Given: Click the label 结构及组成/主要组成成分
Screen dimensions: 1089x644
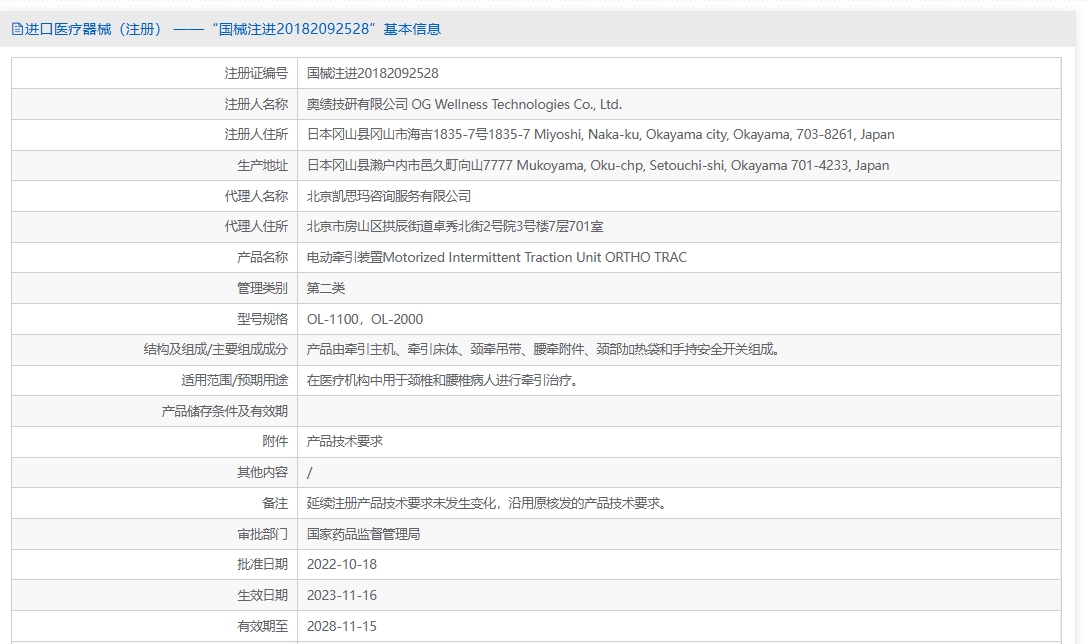Looking at the screenshot, I should (x=215, y=349).
